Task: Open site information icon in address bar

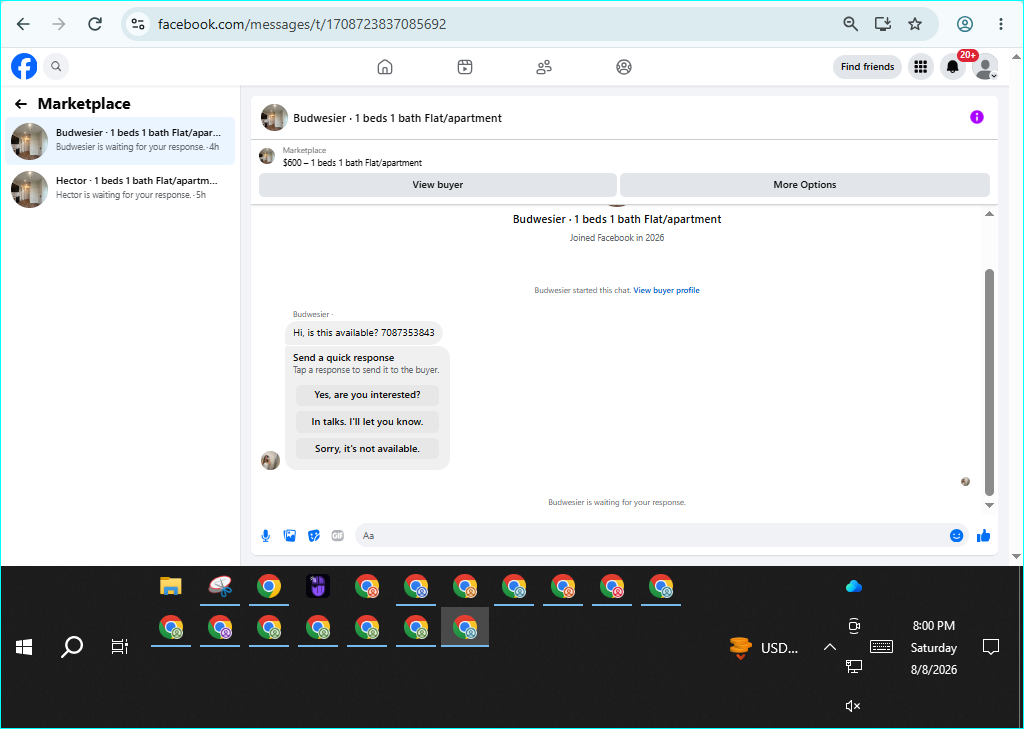Action: (138, 24)
